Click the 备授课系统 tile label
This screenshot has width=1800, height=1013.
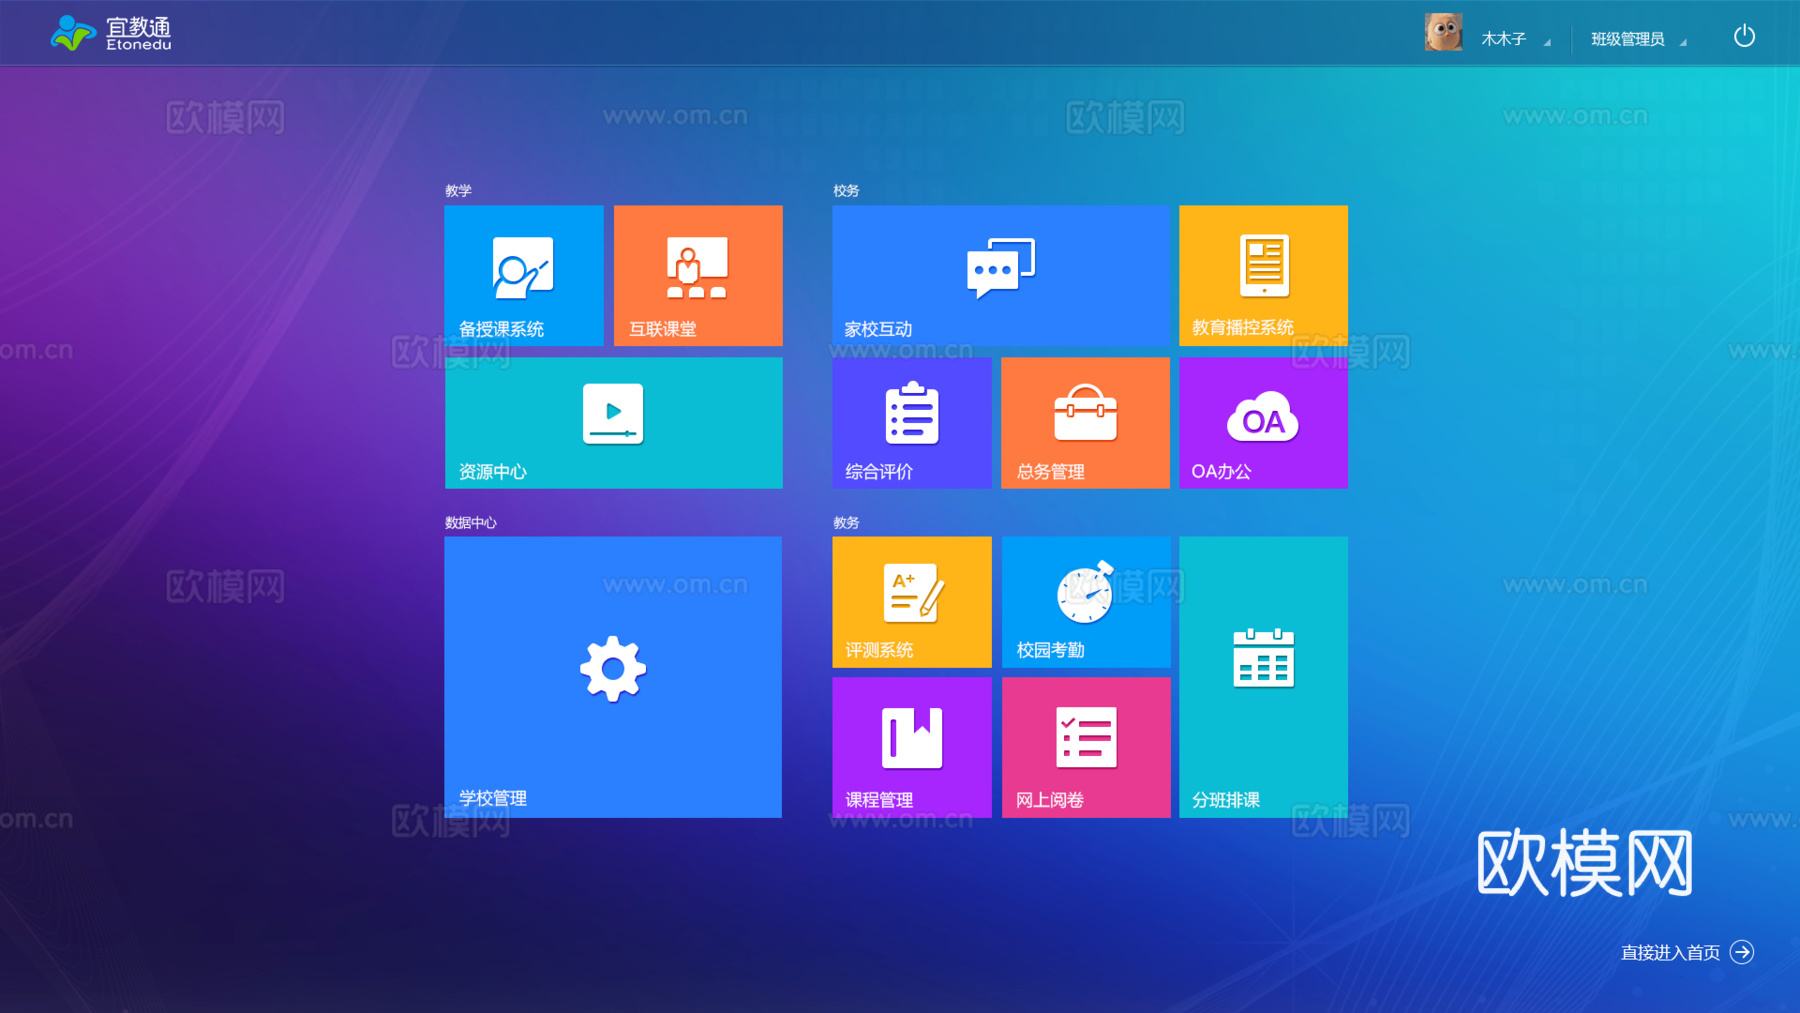[501, 329]
